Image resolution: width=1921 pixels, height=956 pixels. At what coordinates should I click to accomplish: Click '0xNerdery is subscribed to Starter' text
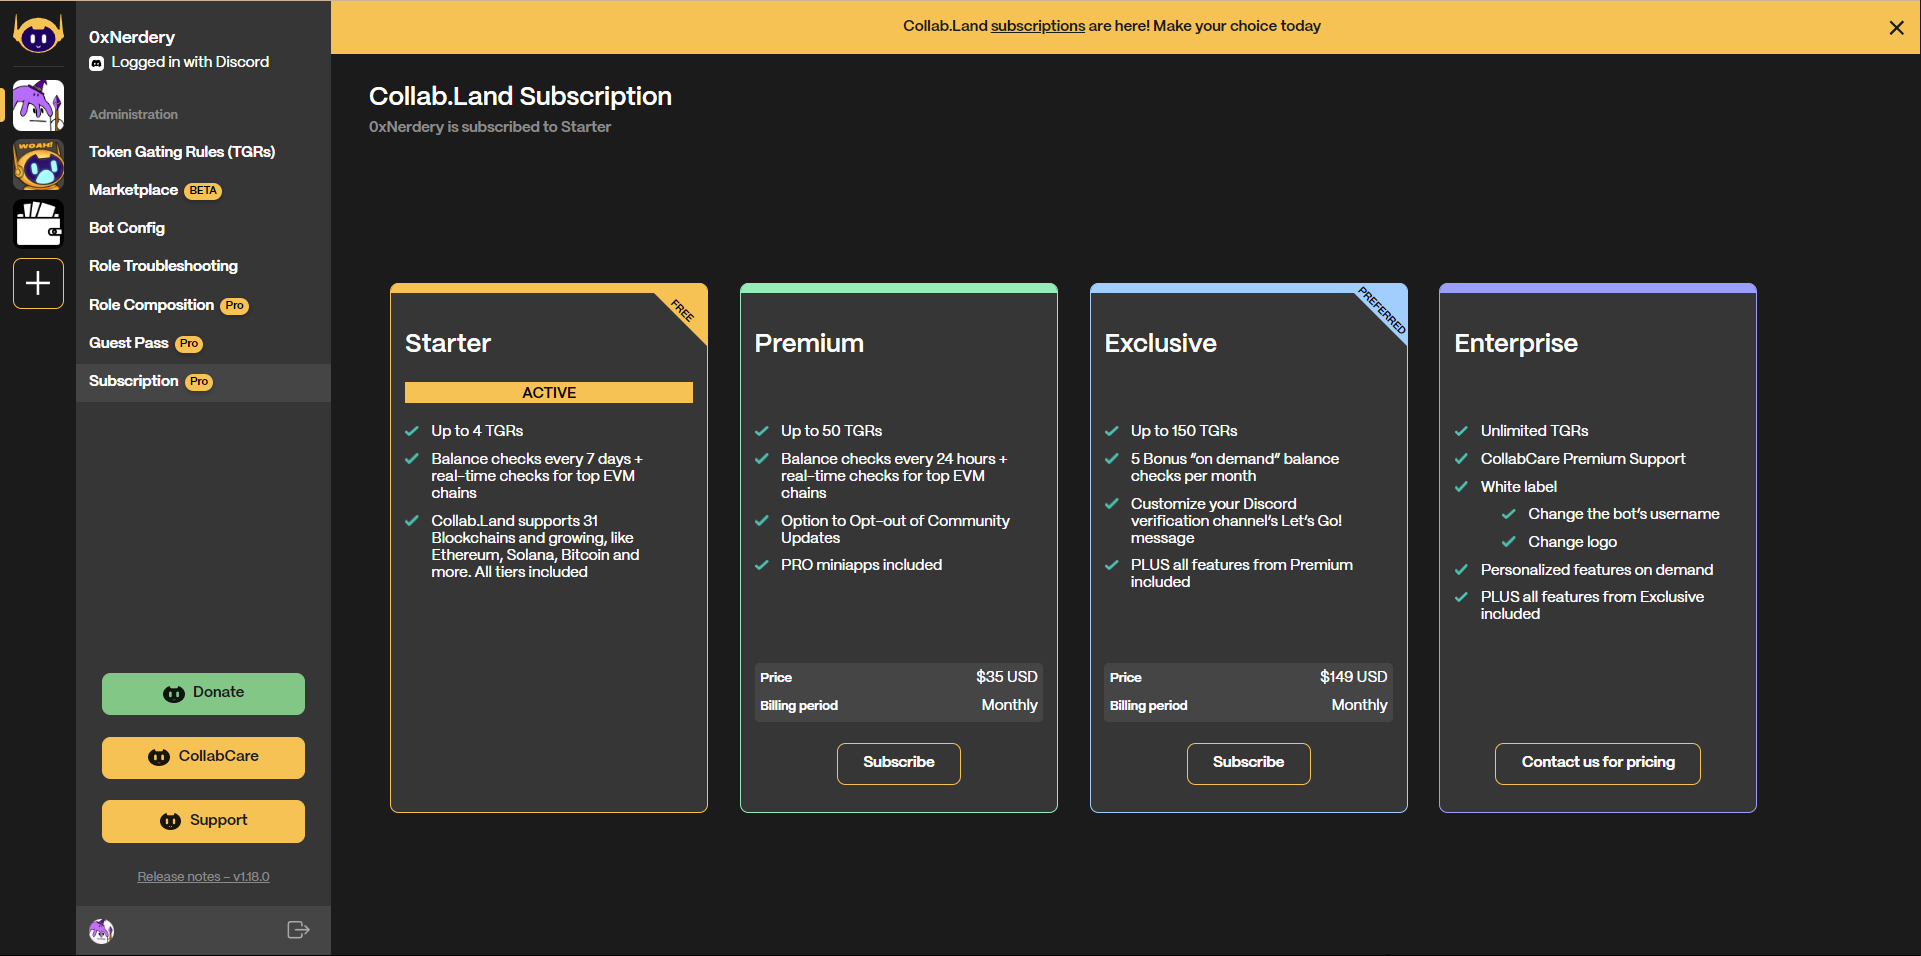(490, 127)
